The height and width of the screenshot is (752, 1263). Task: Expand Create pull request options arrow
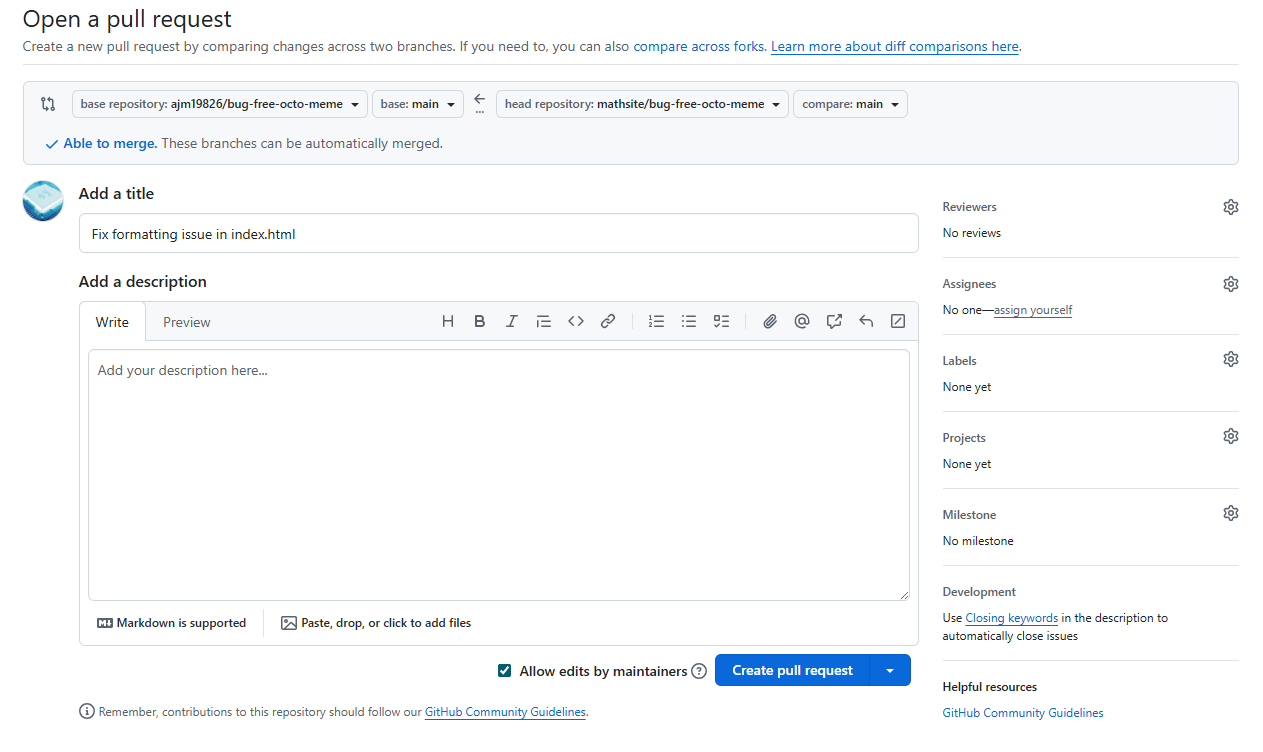point(890,671)
